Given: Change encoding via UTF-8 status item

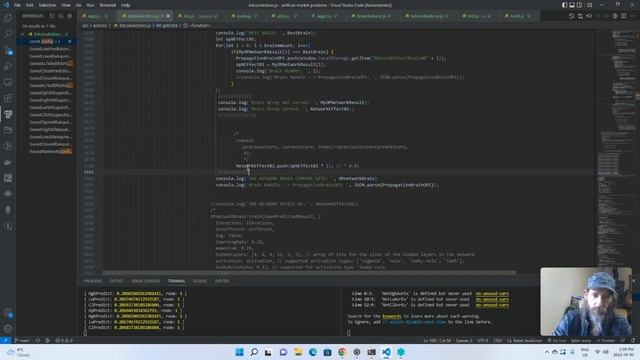Looking at the screenshot, I should coord(482,340).
